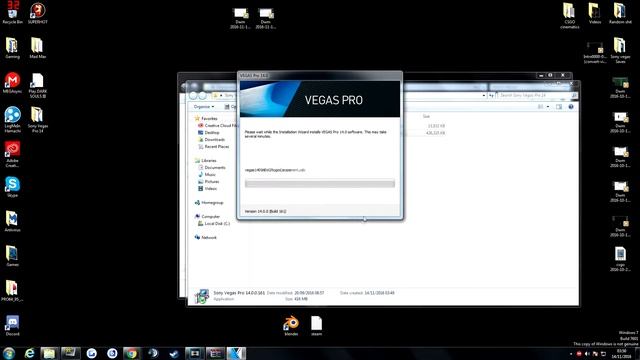Select Pictures library
This screenshot has height=360, width=640.
209,181
